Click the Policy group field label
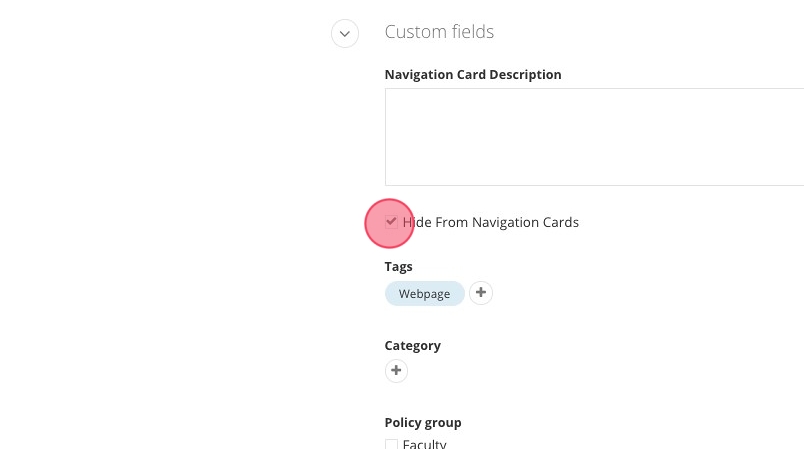 pyautogui.click(x=423, y=422)
